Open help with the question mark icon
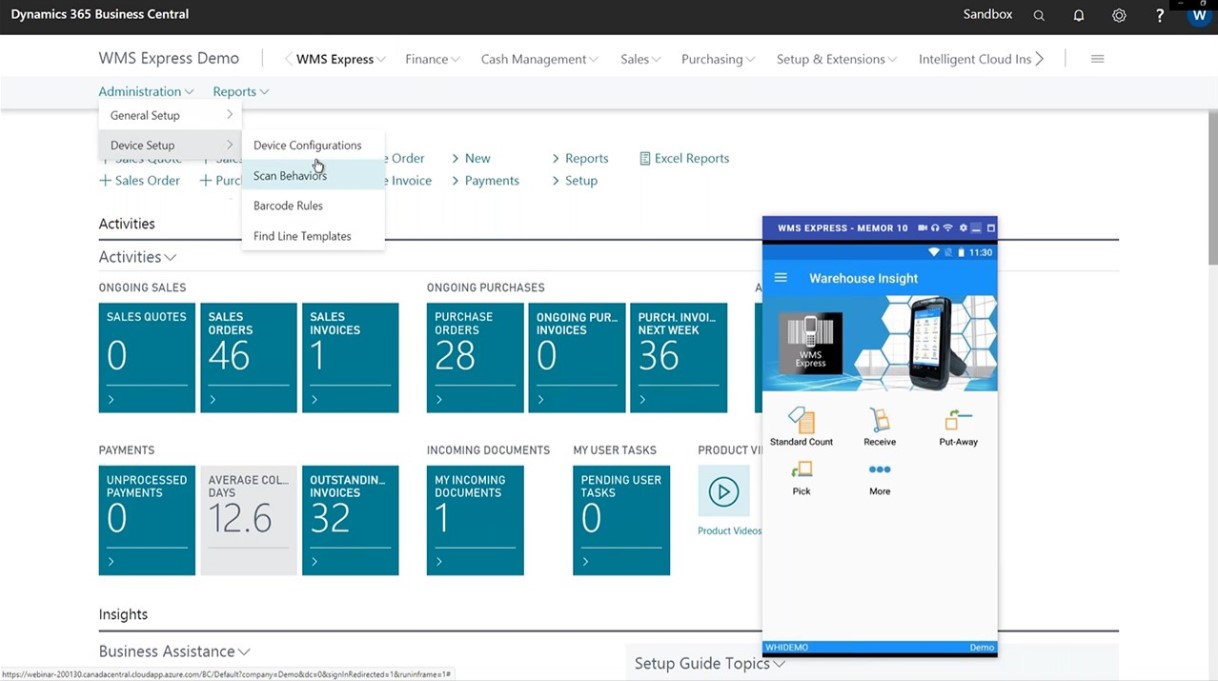Screen dimensions: 1218x681 coord(1158,15)
